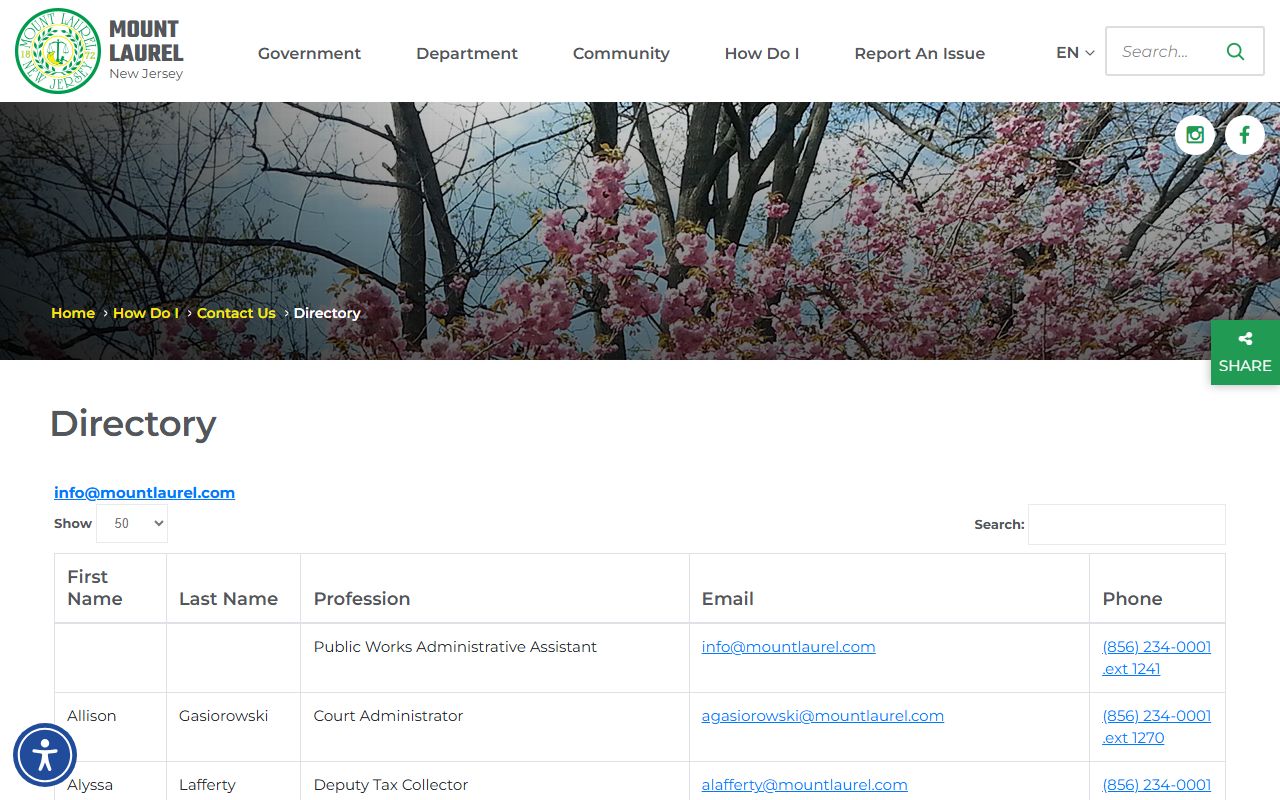Open the Government menu
Image resolution: width=1280 pixels, height=800 pixels.
(309, 53)
